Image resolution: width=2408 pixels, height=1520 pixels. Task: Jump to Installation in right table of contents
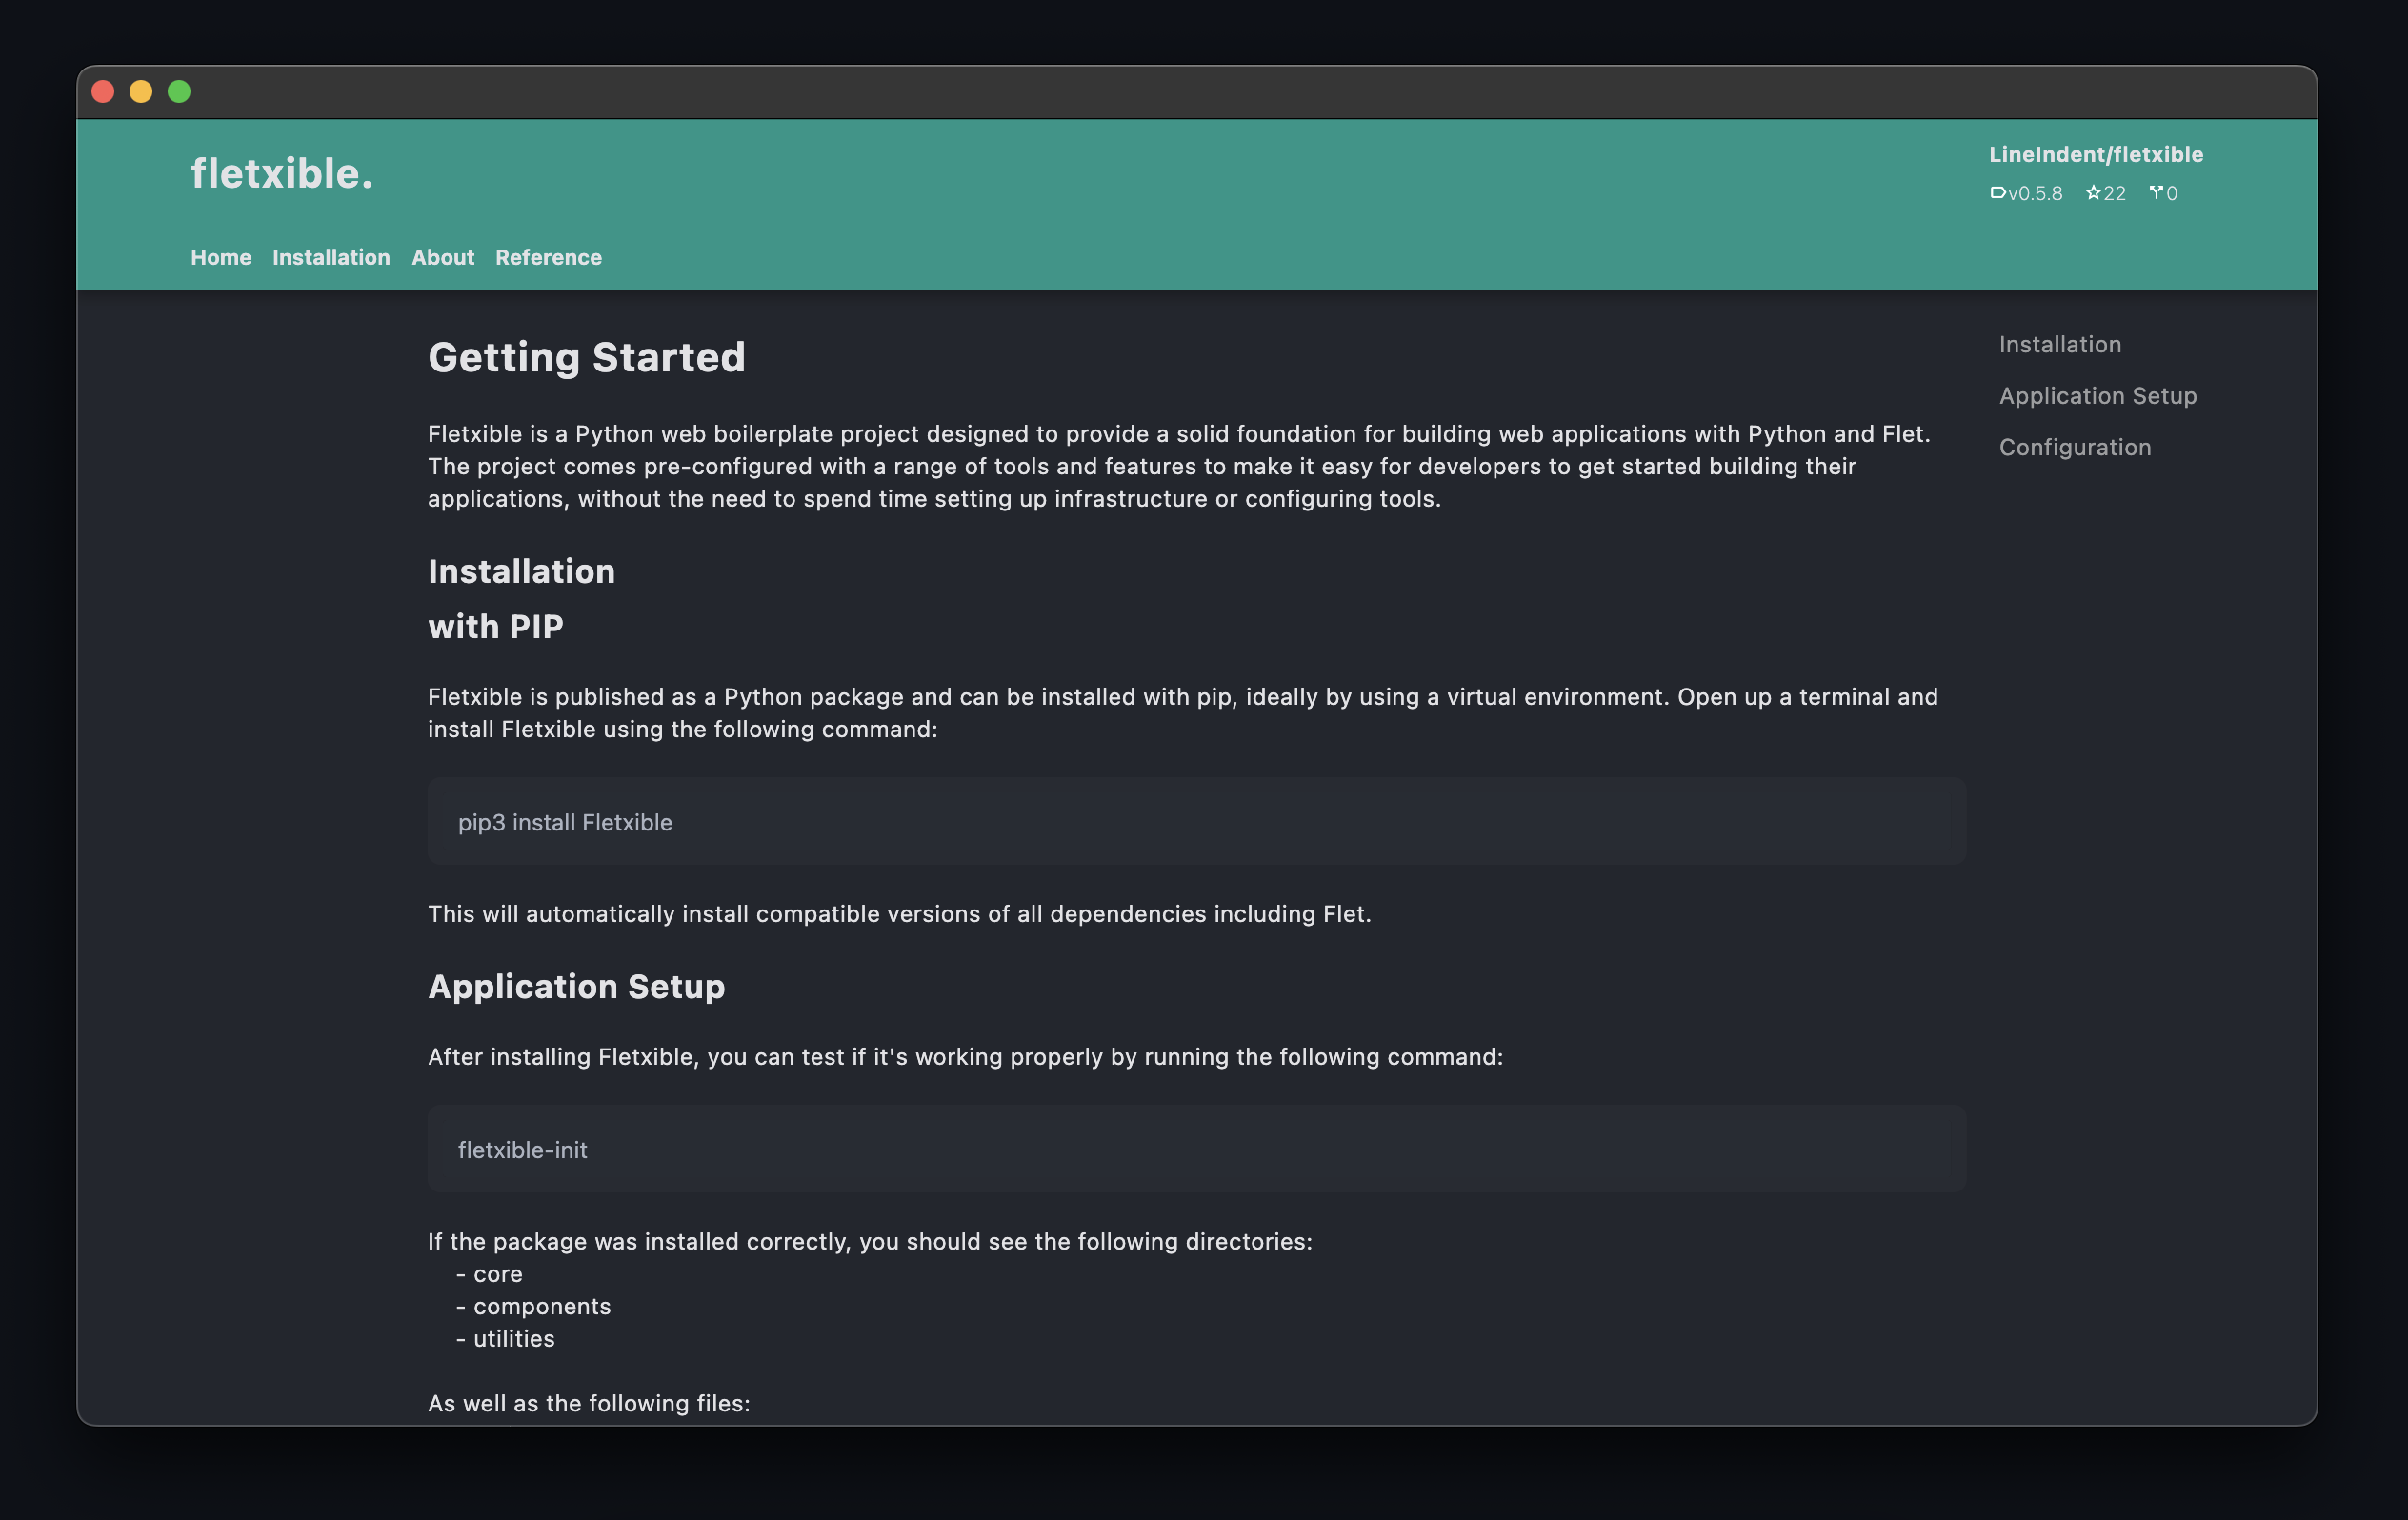pos(2059,344)
